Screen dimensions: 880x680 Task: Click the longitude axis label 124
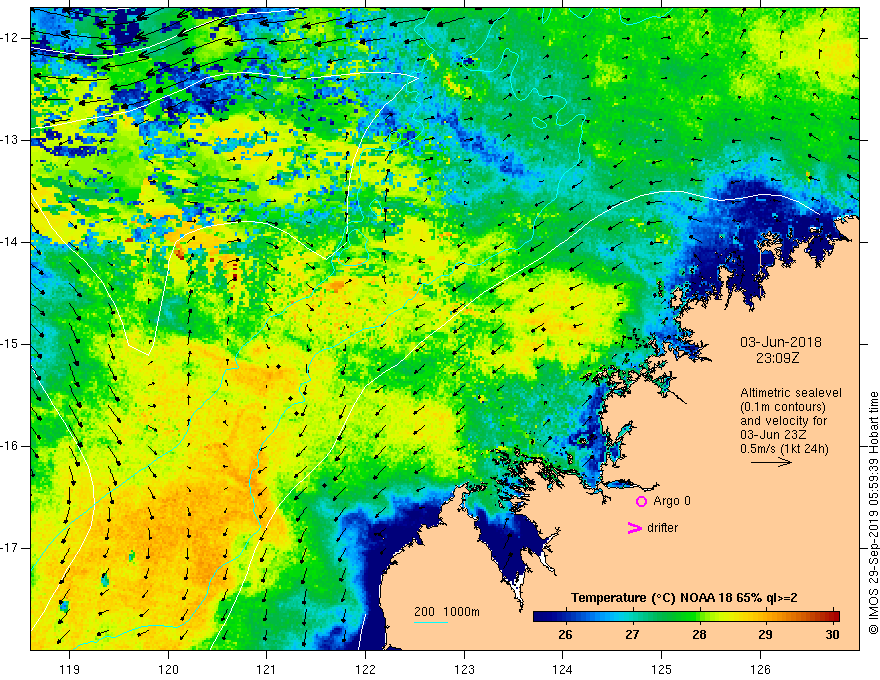pos(562,669)
